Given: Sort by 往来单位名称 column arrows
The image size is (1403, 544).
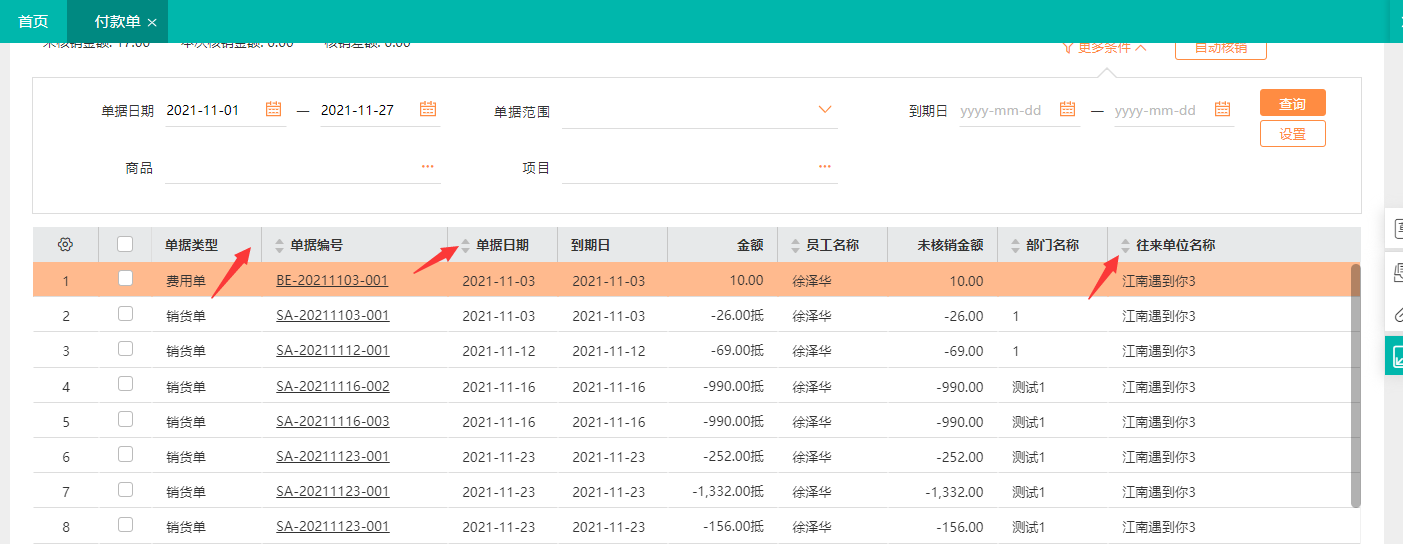Looking at the screenshot, I should [1125, 245].
